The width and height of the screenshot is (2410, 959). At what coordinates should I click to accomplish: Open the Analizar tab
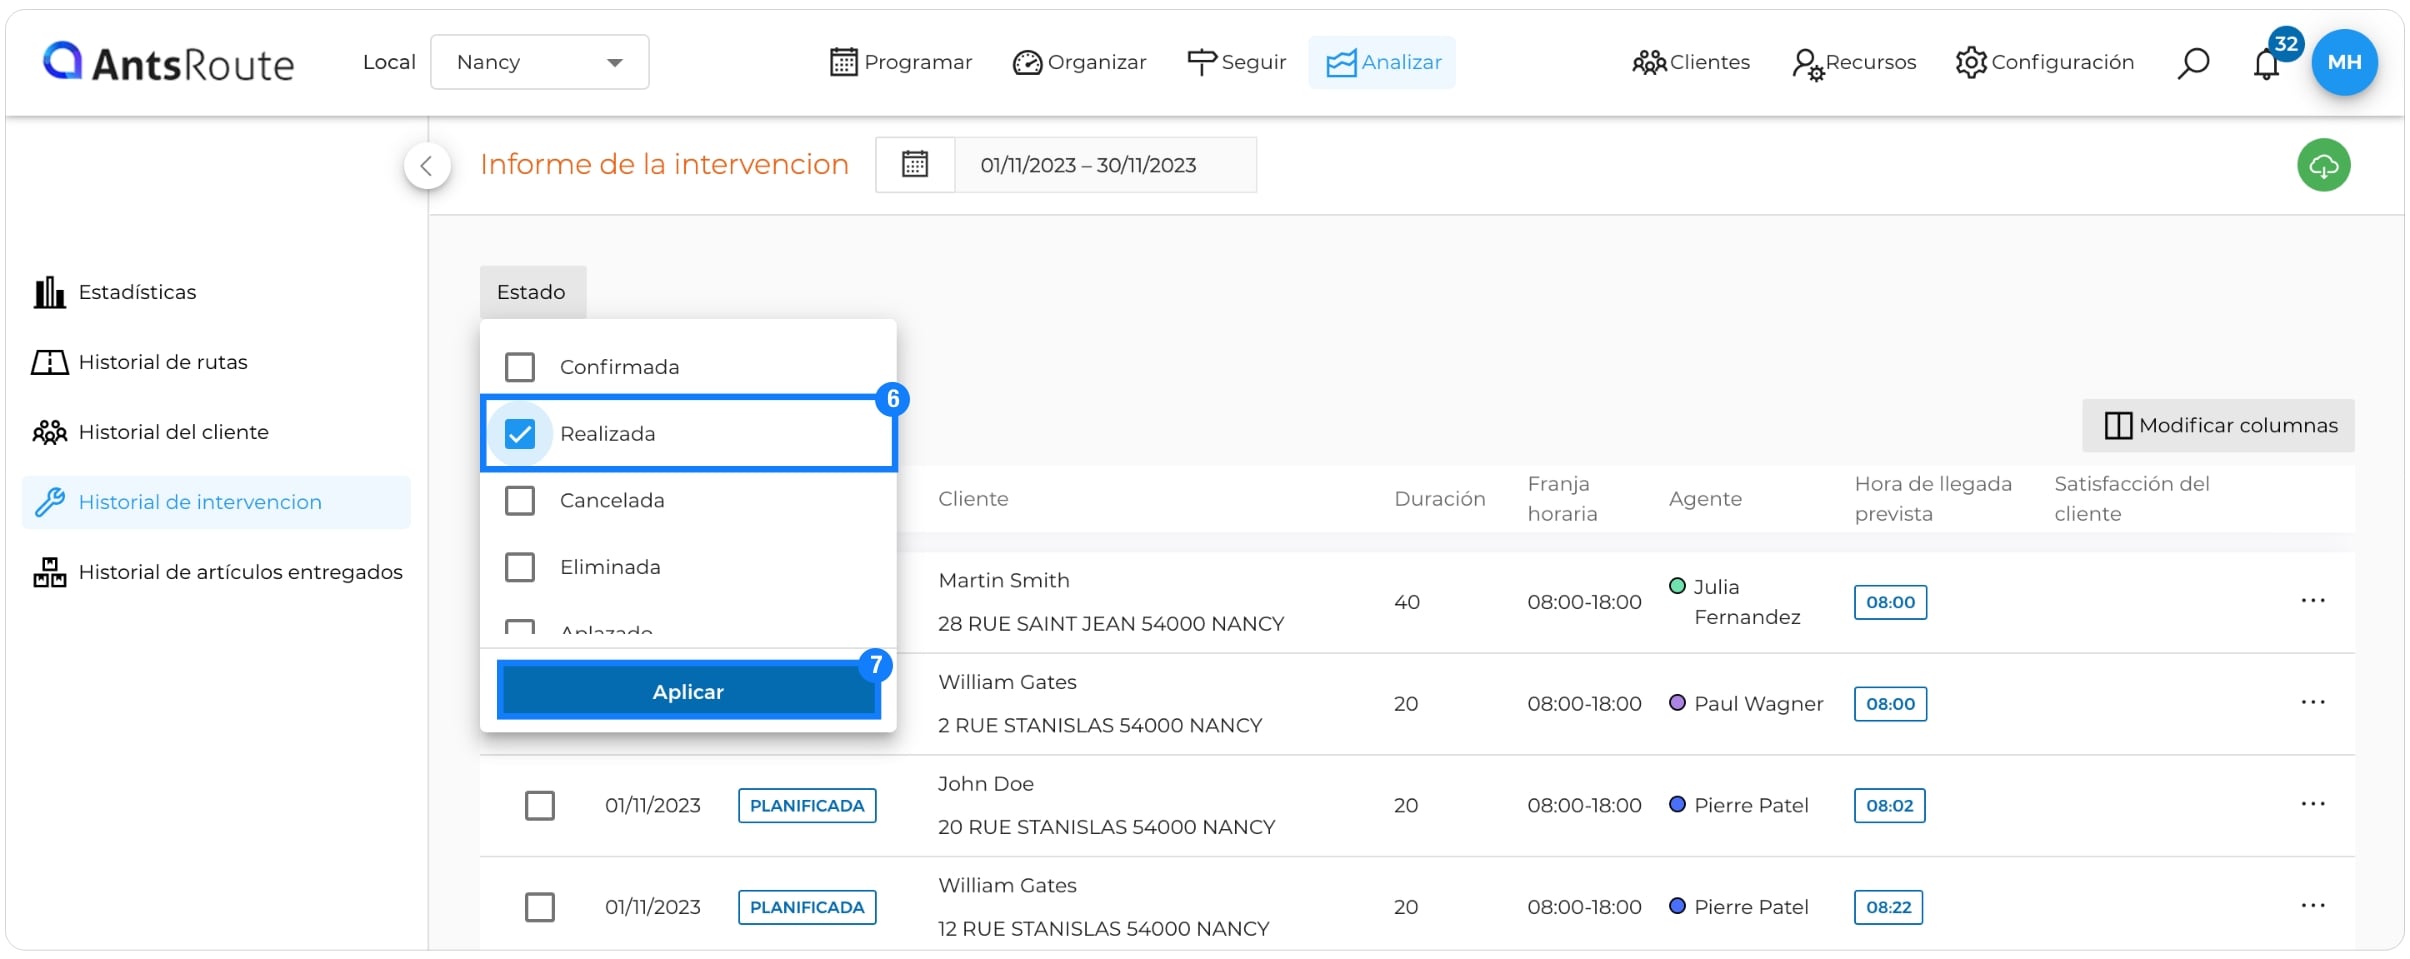click(x=1383, y=62)
